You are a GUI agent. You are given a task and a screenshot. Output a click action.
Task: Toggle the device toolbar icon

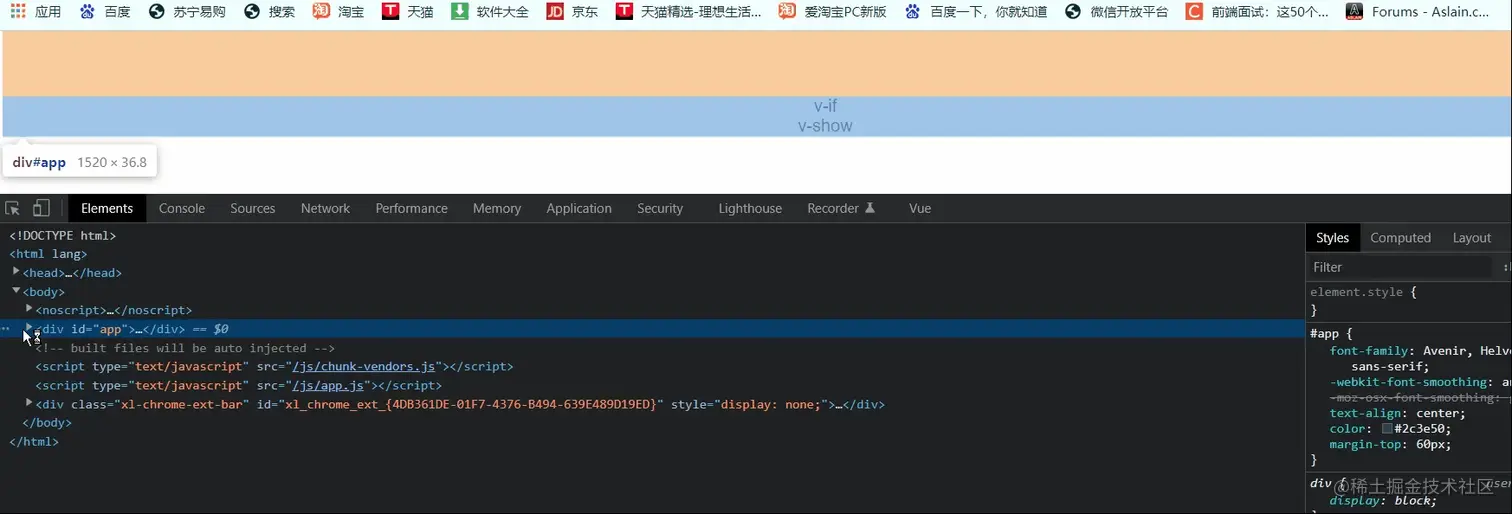(x=41, y=208)
